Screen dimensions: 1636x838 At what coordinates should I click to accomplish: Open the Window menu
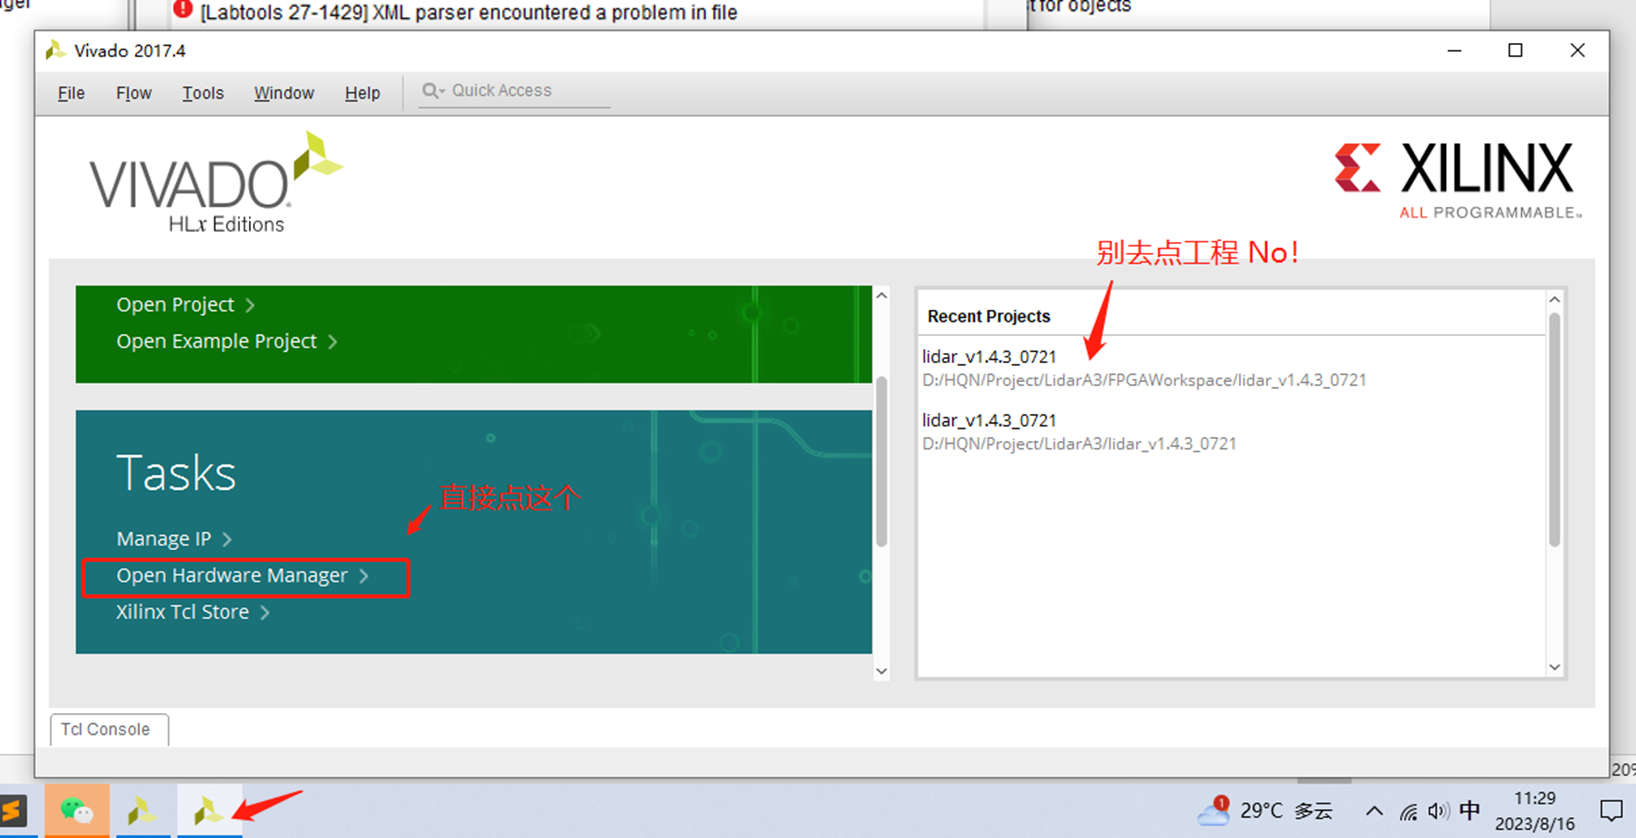point(284,93)
